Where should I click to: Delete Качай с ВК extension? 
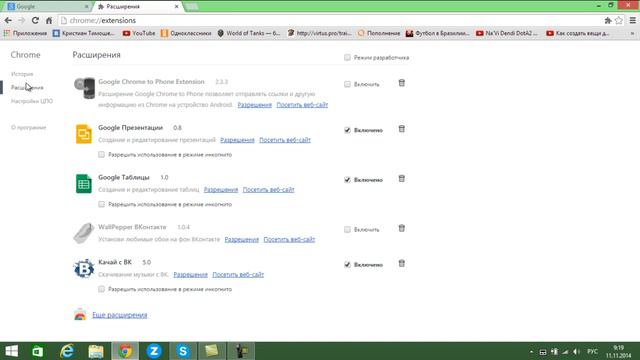click(402, 264)
